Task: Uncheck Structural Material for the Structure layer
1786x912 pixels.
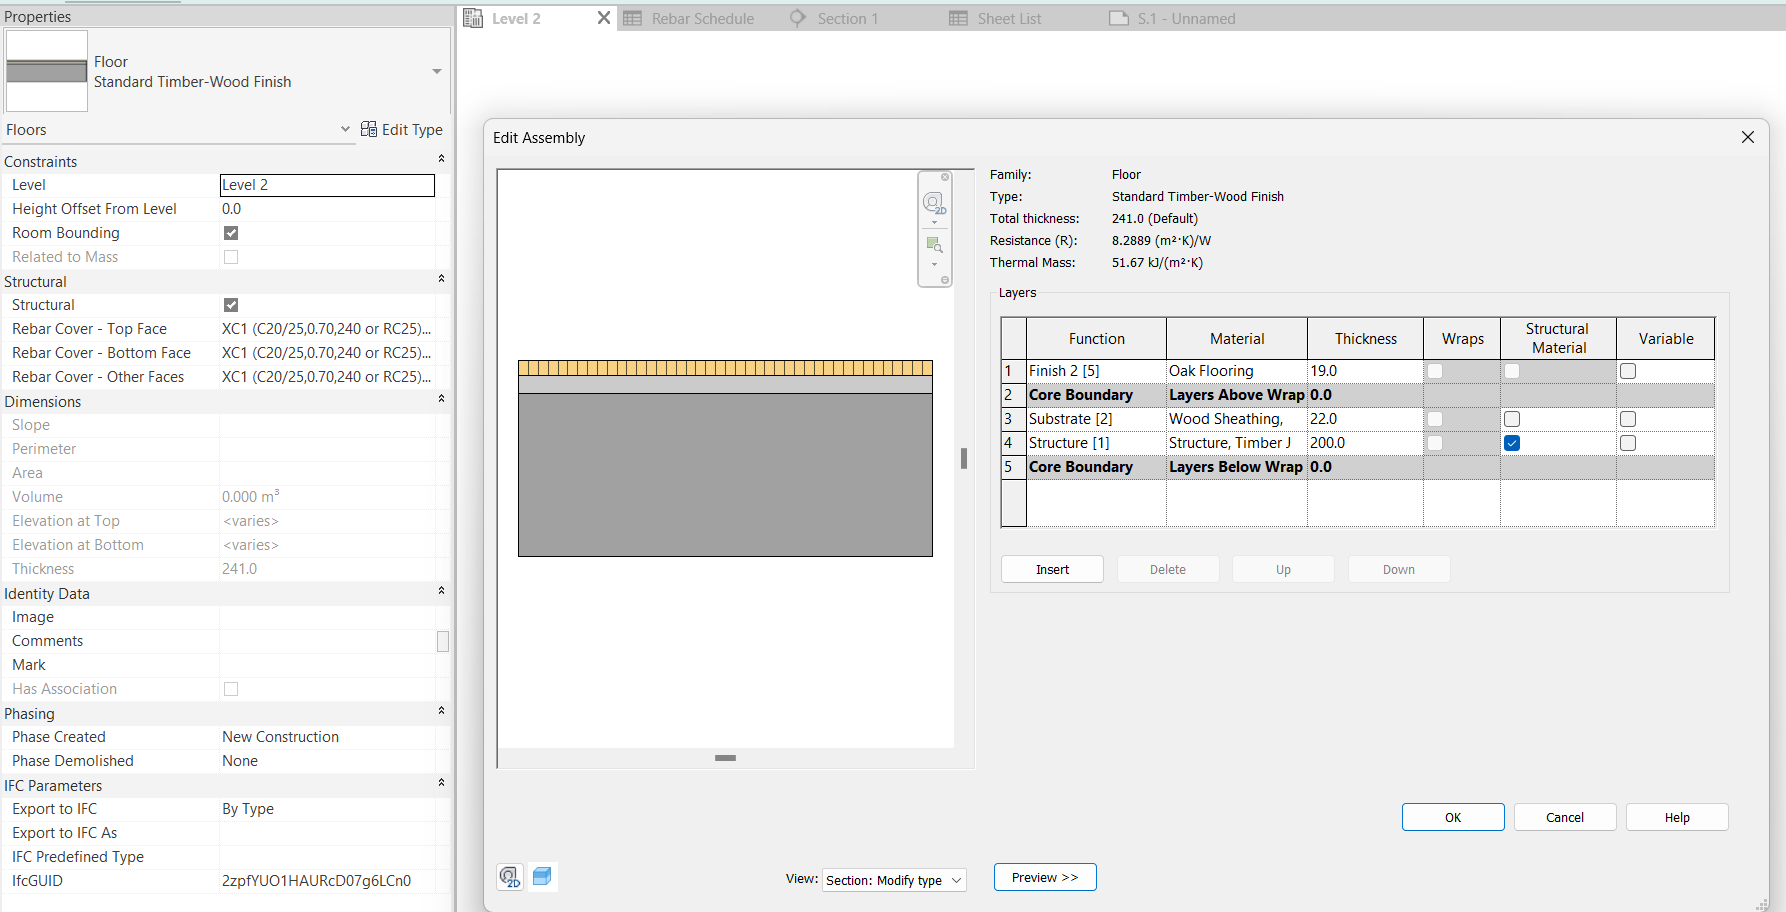Action: [x=1511, y=443]
